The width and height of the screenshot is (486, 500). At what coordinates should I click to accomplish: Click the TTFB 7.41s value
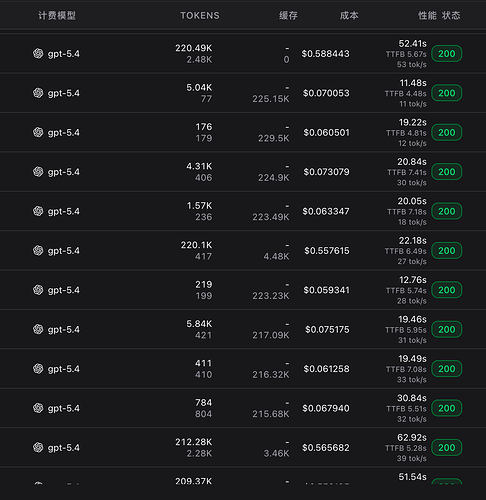[407, 172]
